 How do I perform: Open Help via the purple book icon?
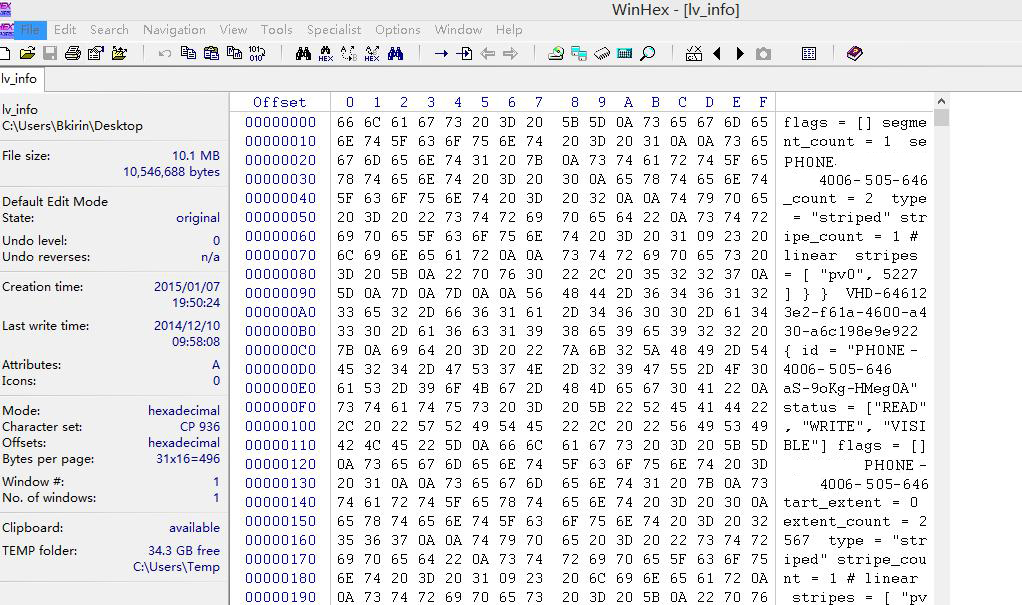click(x=854, y=53)
